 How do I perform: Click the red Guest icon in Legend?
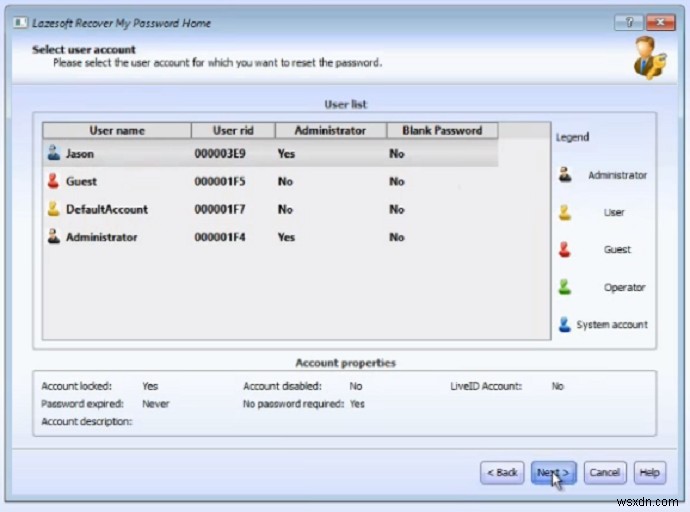pos(565,249)
